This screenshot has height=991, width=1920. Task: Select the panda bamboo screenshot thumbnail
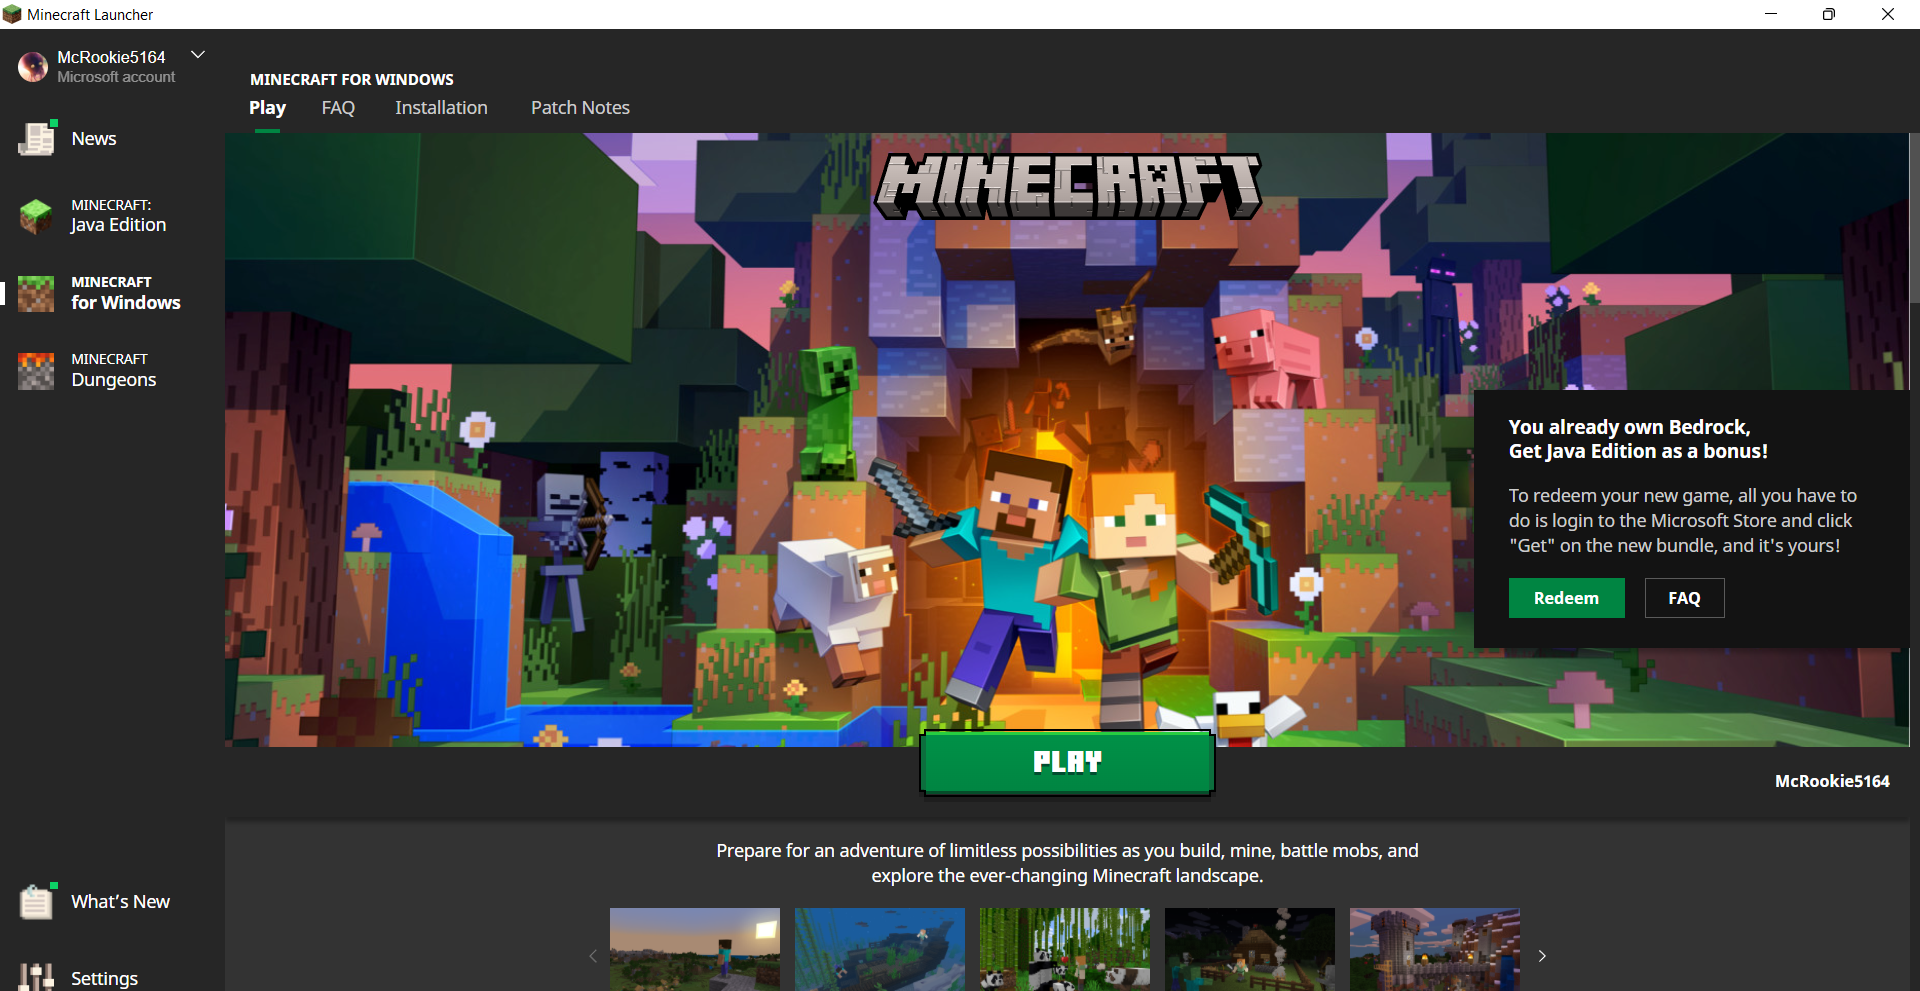click(1064, 950)
